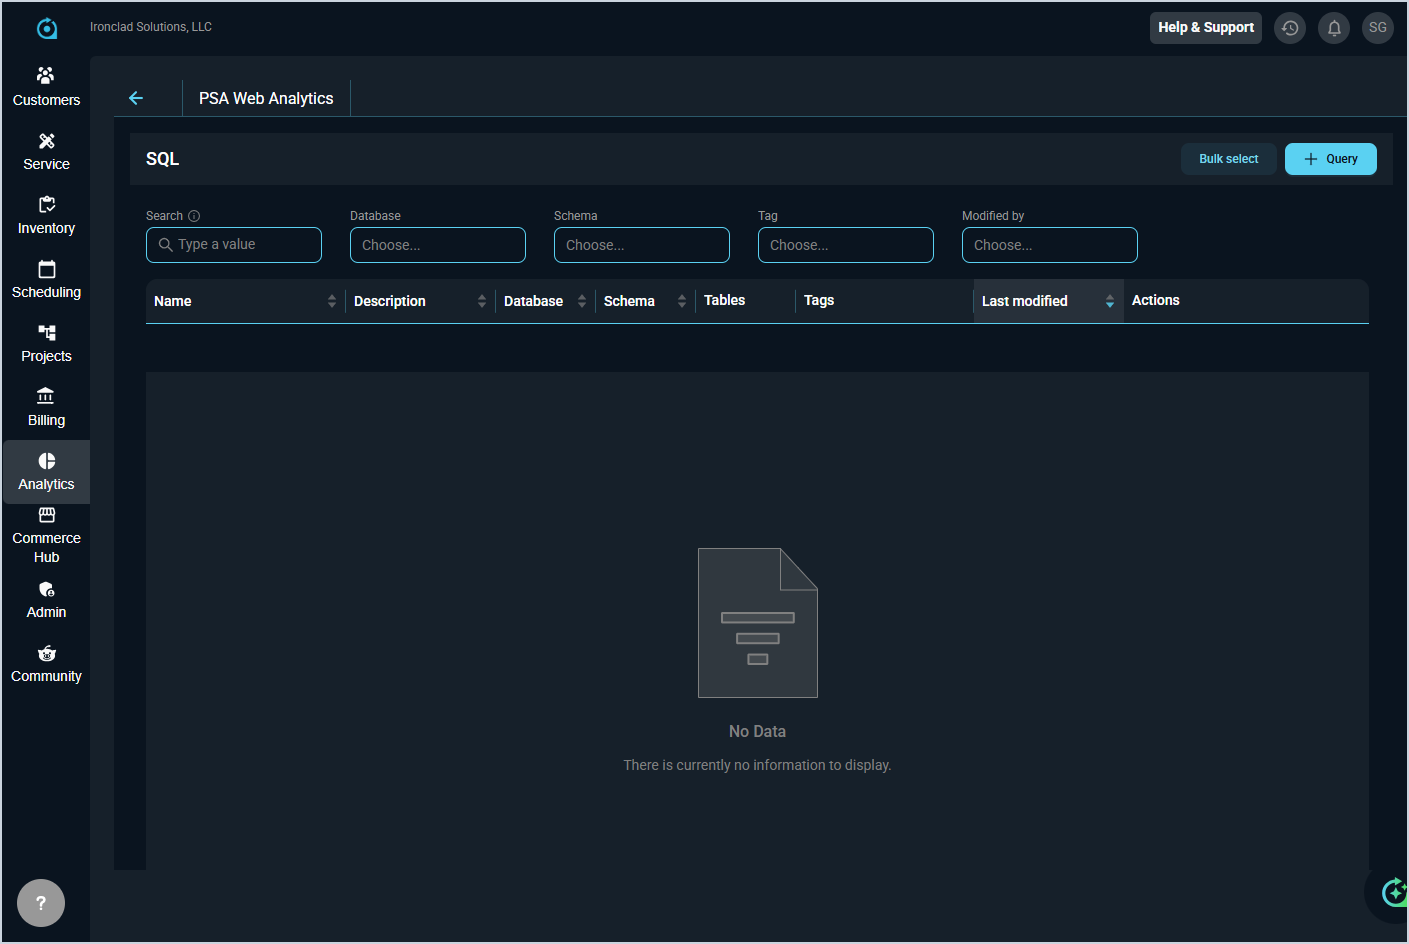Viewport: 1409px width, 944px height.
Task: Click the SG user avatar
Action: pos(1377,28)
